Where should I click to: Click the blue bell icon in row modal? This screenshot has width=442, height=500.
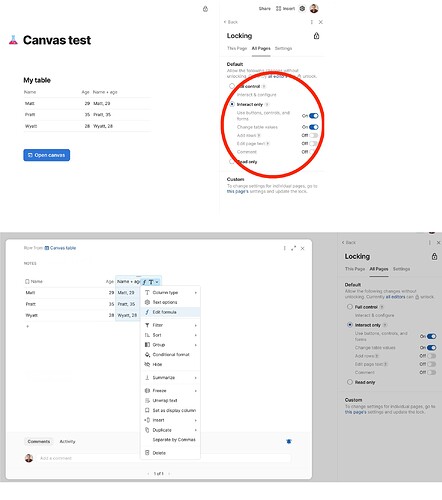[x=289, y=441]
